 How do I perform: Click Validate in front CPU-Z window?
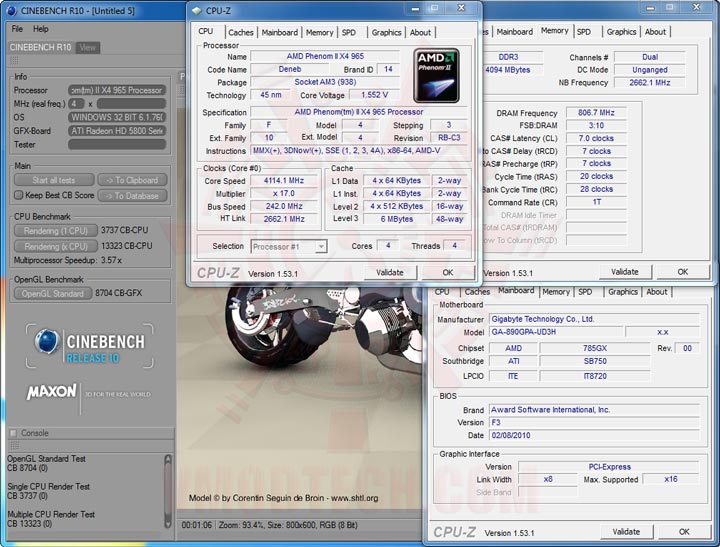coord(390,272)
